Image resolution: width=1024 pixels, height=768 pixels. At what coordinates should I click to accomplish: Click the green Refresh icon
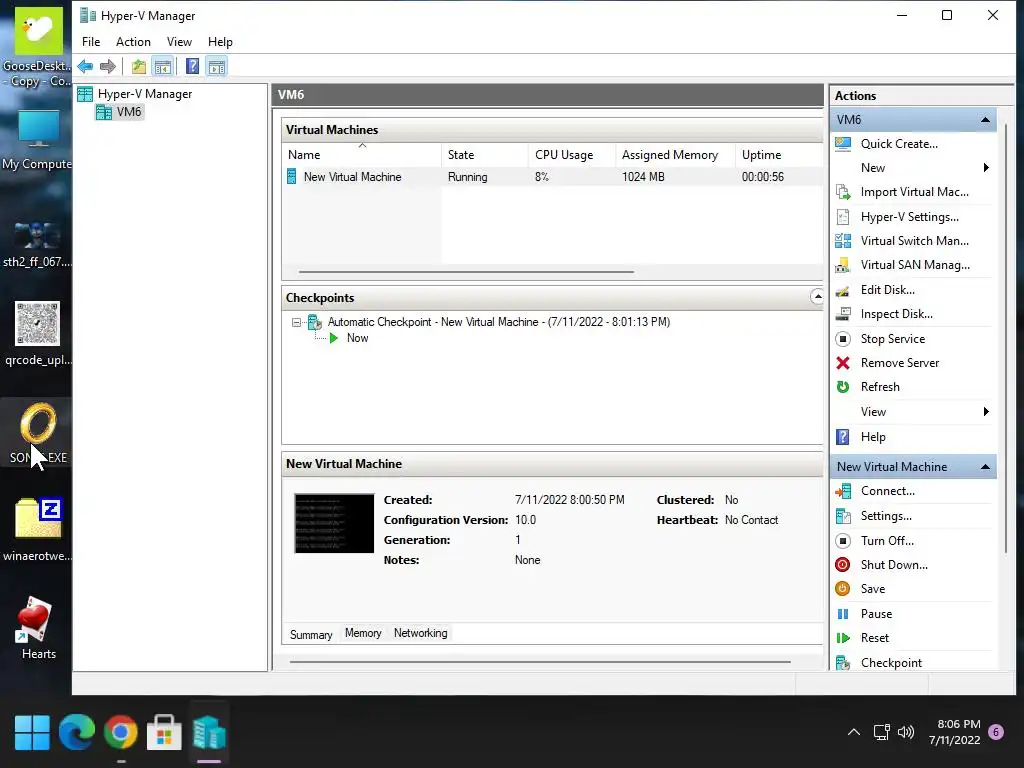843,387
